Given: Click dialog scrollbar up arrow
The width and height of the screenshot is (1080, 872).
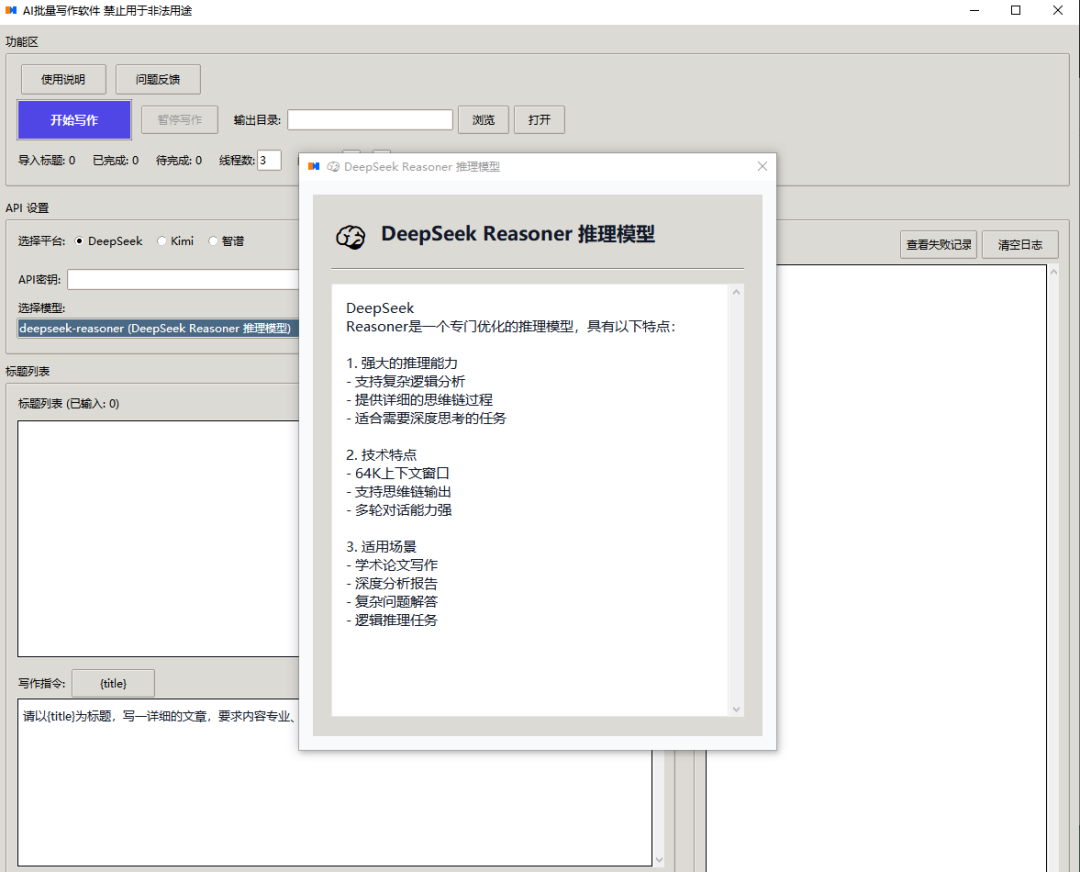Looking at the screenshot, I should tap(736, 293).
